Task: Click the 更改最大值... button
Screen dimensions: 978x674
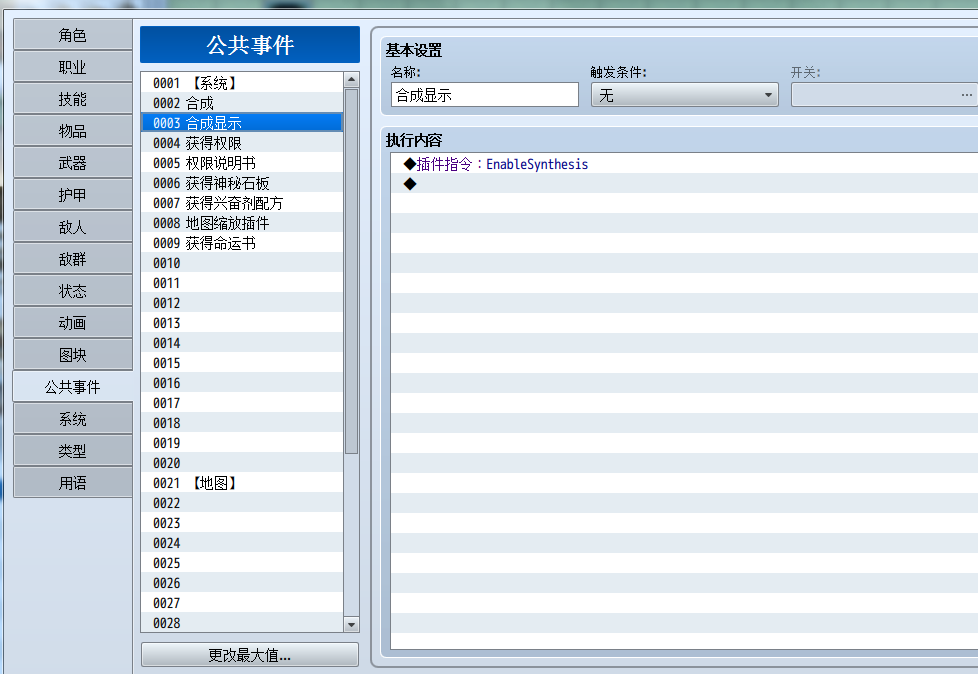Action: pos(249,655)
